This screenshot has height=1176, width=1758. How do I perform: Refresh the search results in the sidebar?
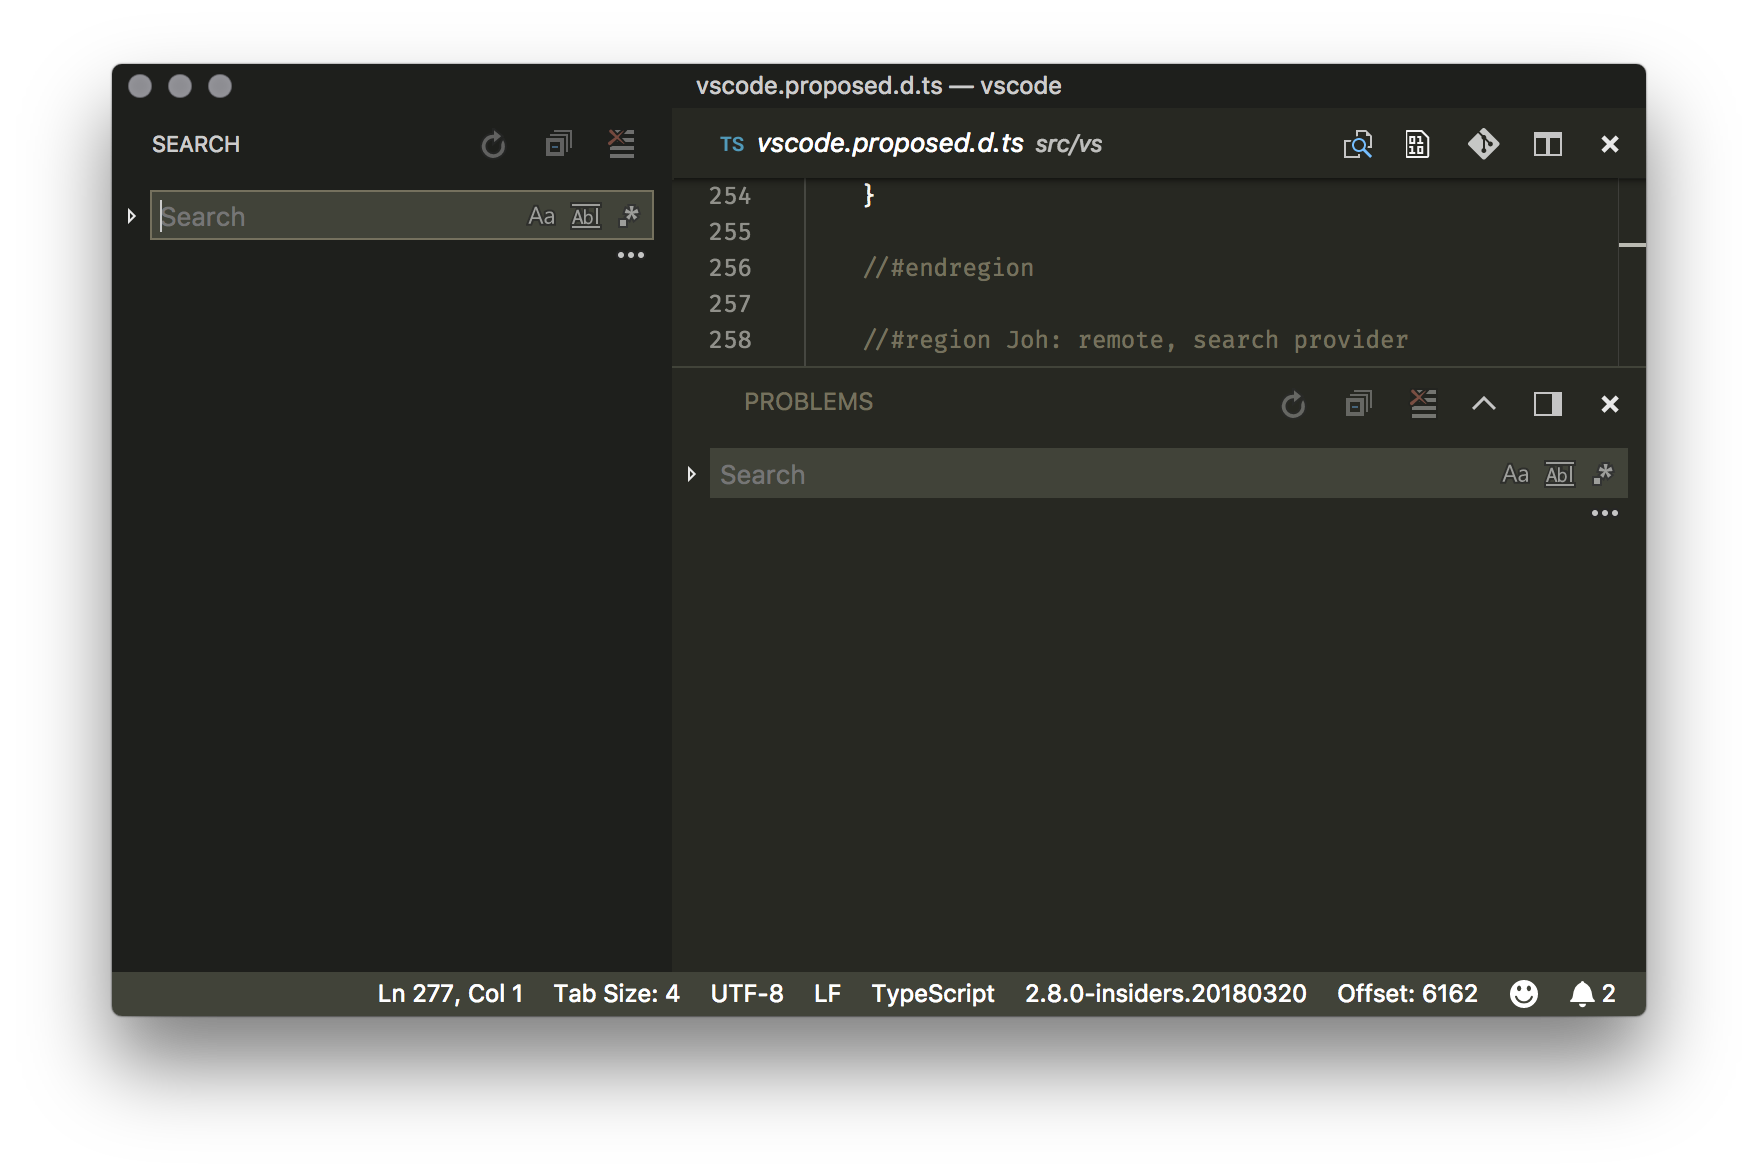(493, 144)
